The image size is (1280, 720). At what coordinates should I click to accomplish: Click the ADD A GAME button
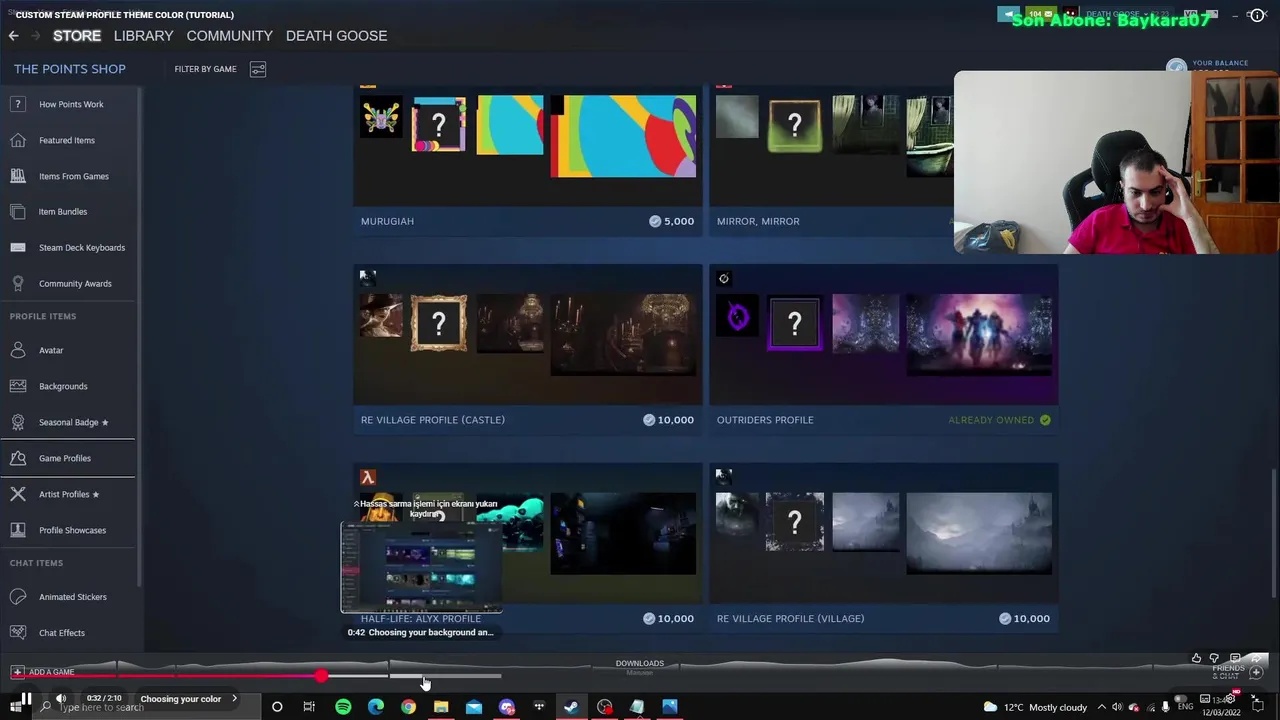click(x=43, y=672)
